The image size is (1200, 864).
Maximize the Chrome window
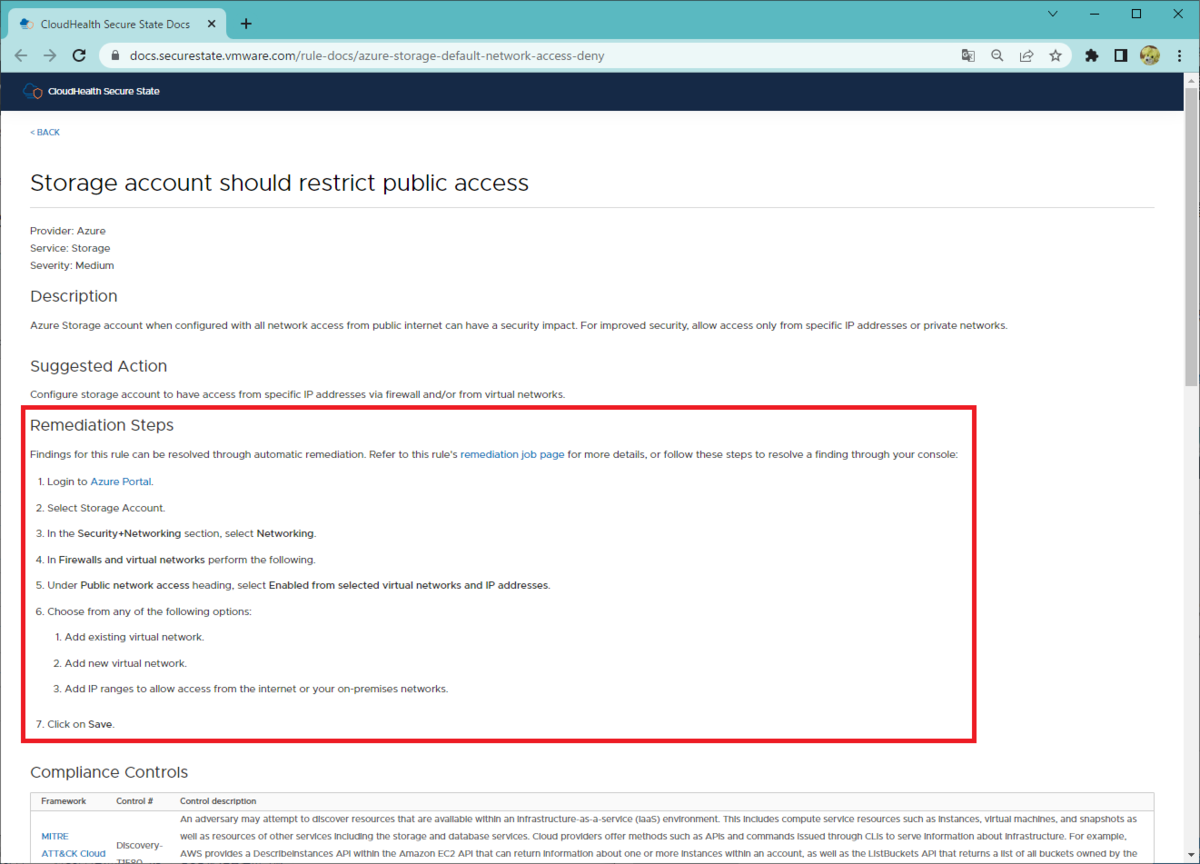[x=1136, y=14]
